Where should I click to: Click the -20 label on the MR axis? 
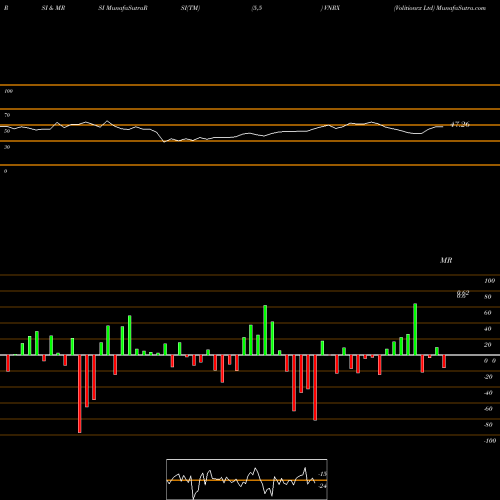pos(488,377)
